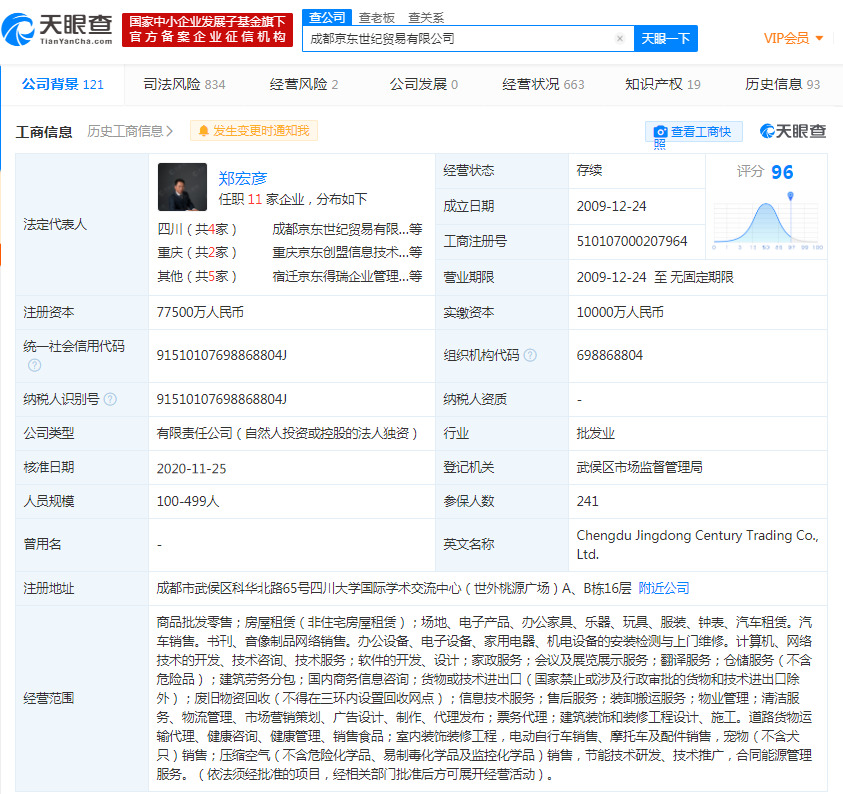Click business status value 存续
843x794 pixels.
pos(589,171)
